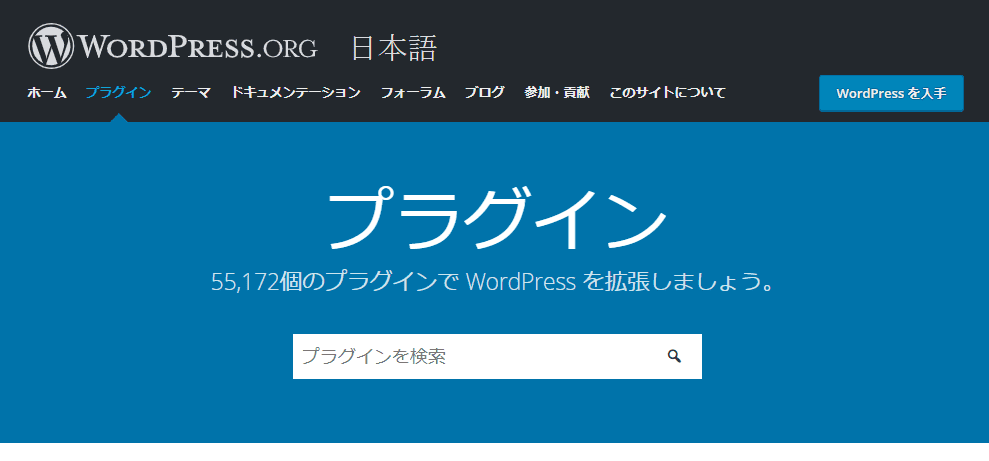Screen dimensions: 989x461
Task: Open the フォーラム menu item
Action: click(413, 93)
